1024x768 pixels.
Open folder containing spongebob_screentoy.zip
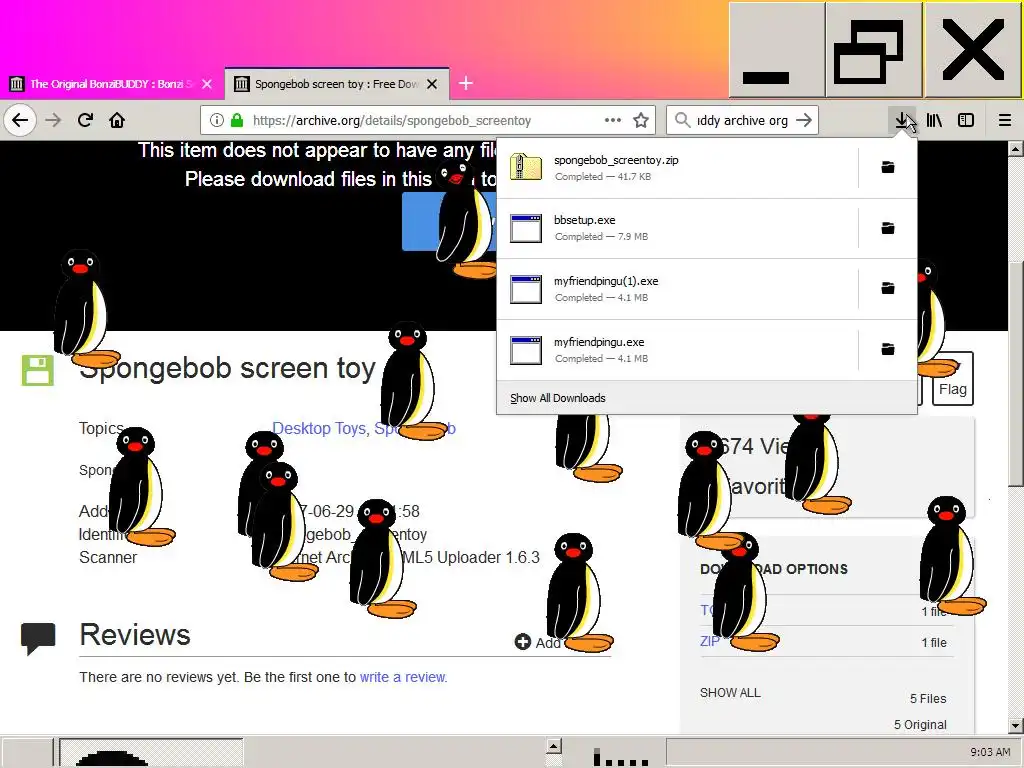pos(888,167)
